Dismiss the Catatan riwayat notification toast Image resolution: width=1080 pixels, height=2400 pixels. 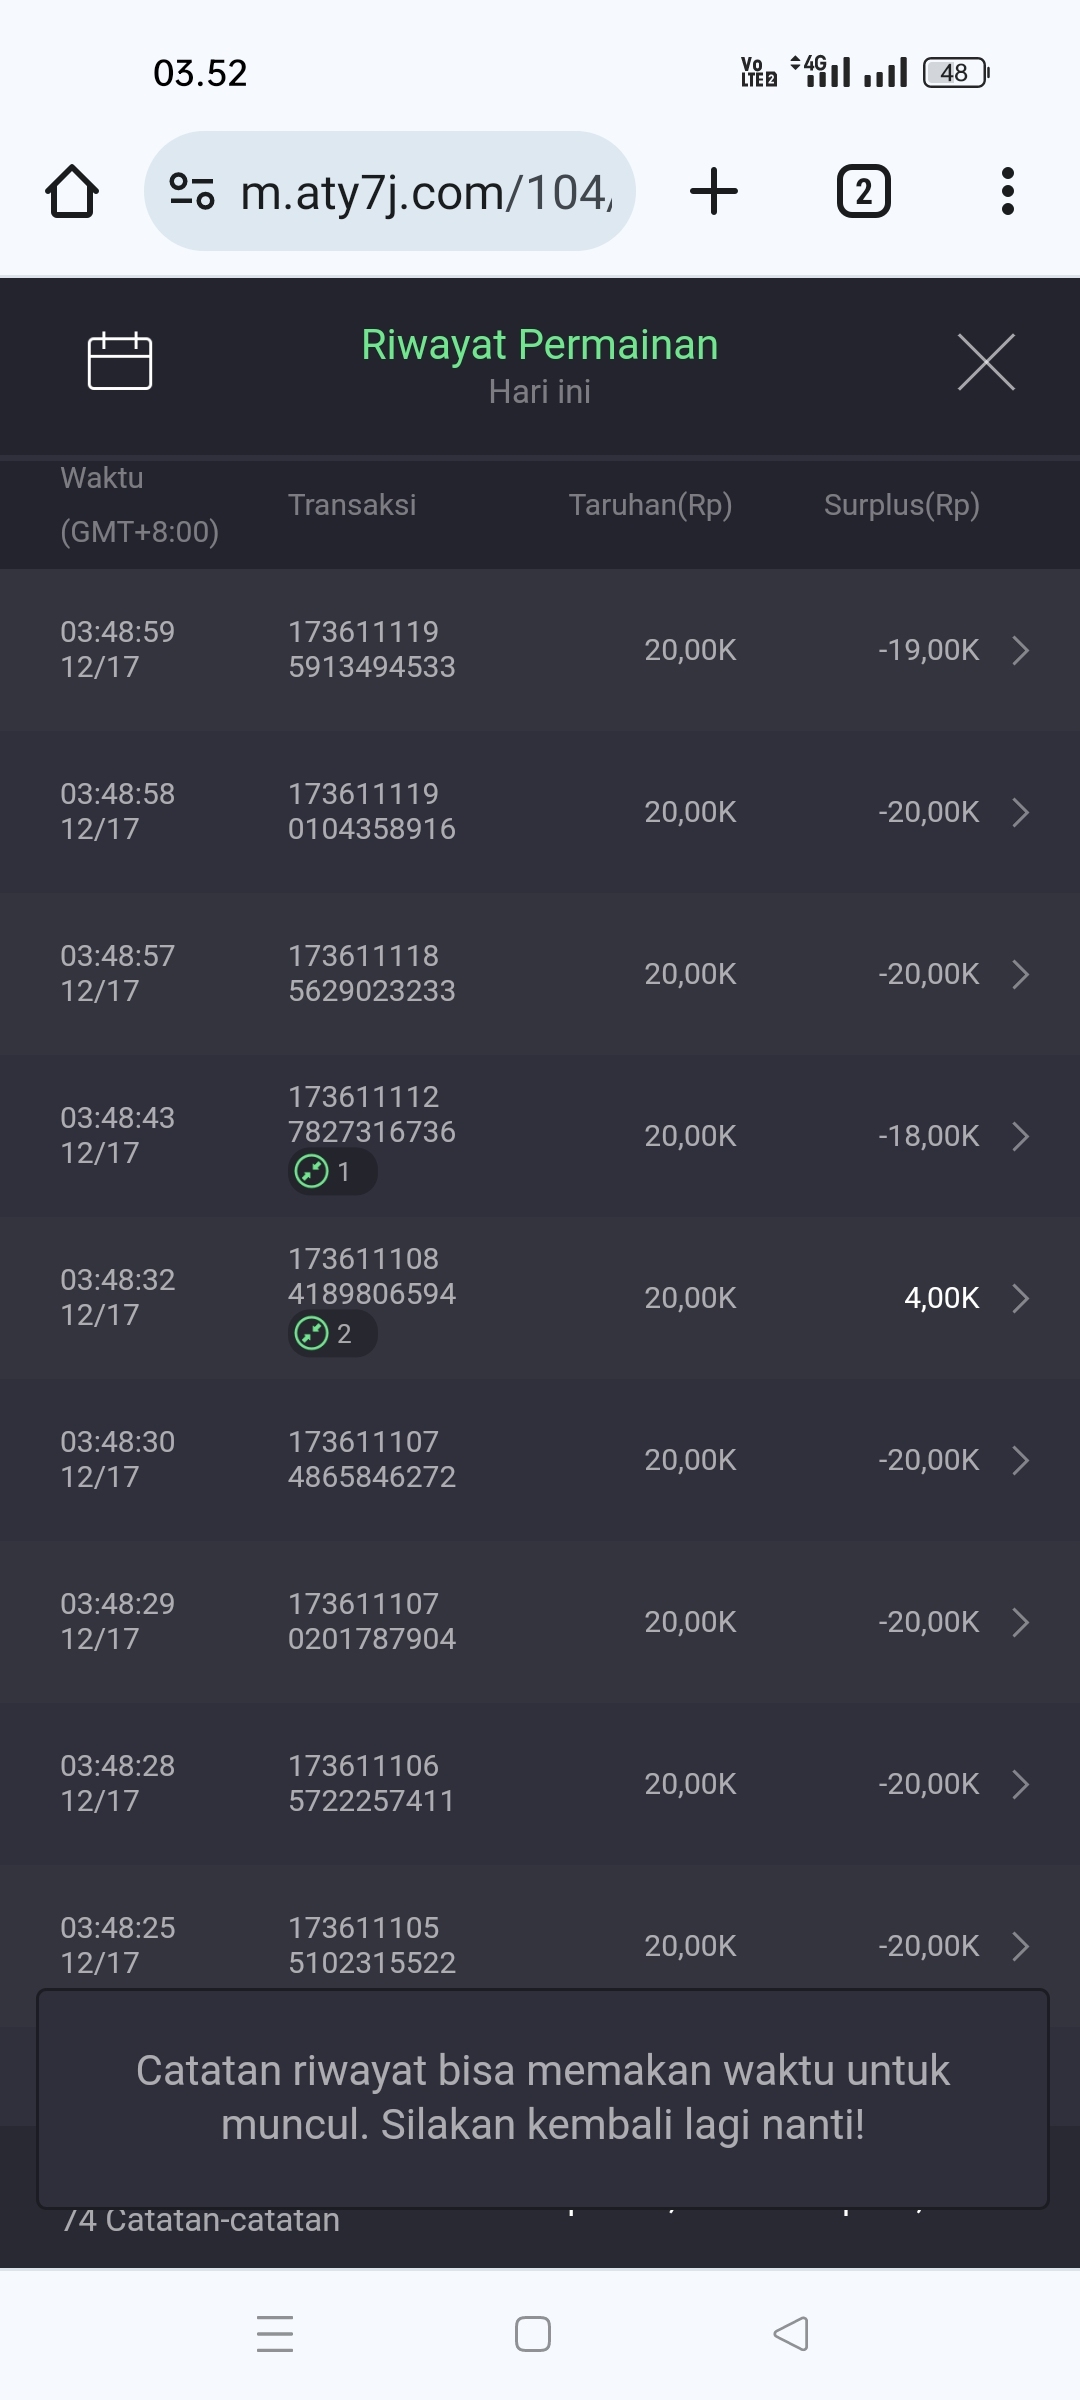[x=542, y=2098]
